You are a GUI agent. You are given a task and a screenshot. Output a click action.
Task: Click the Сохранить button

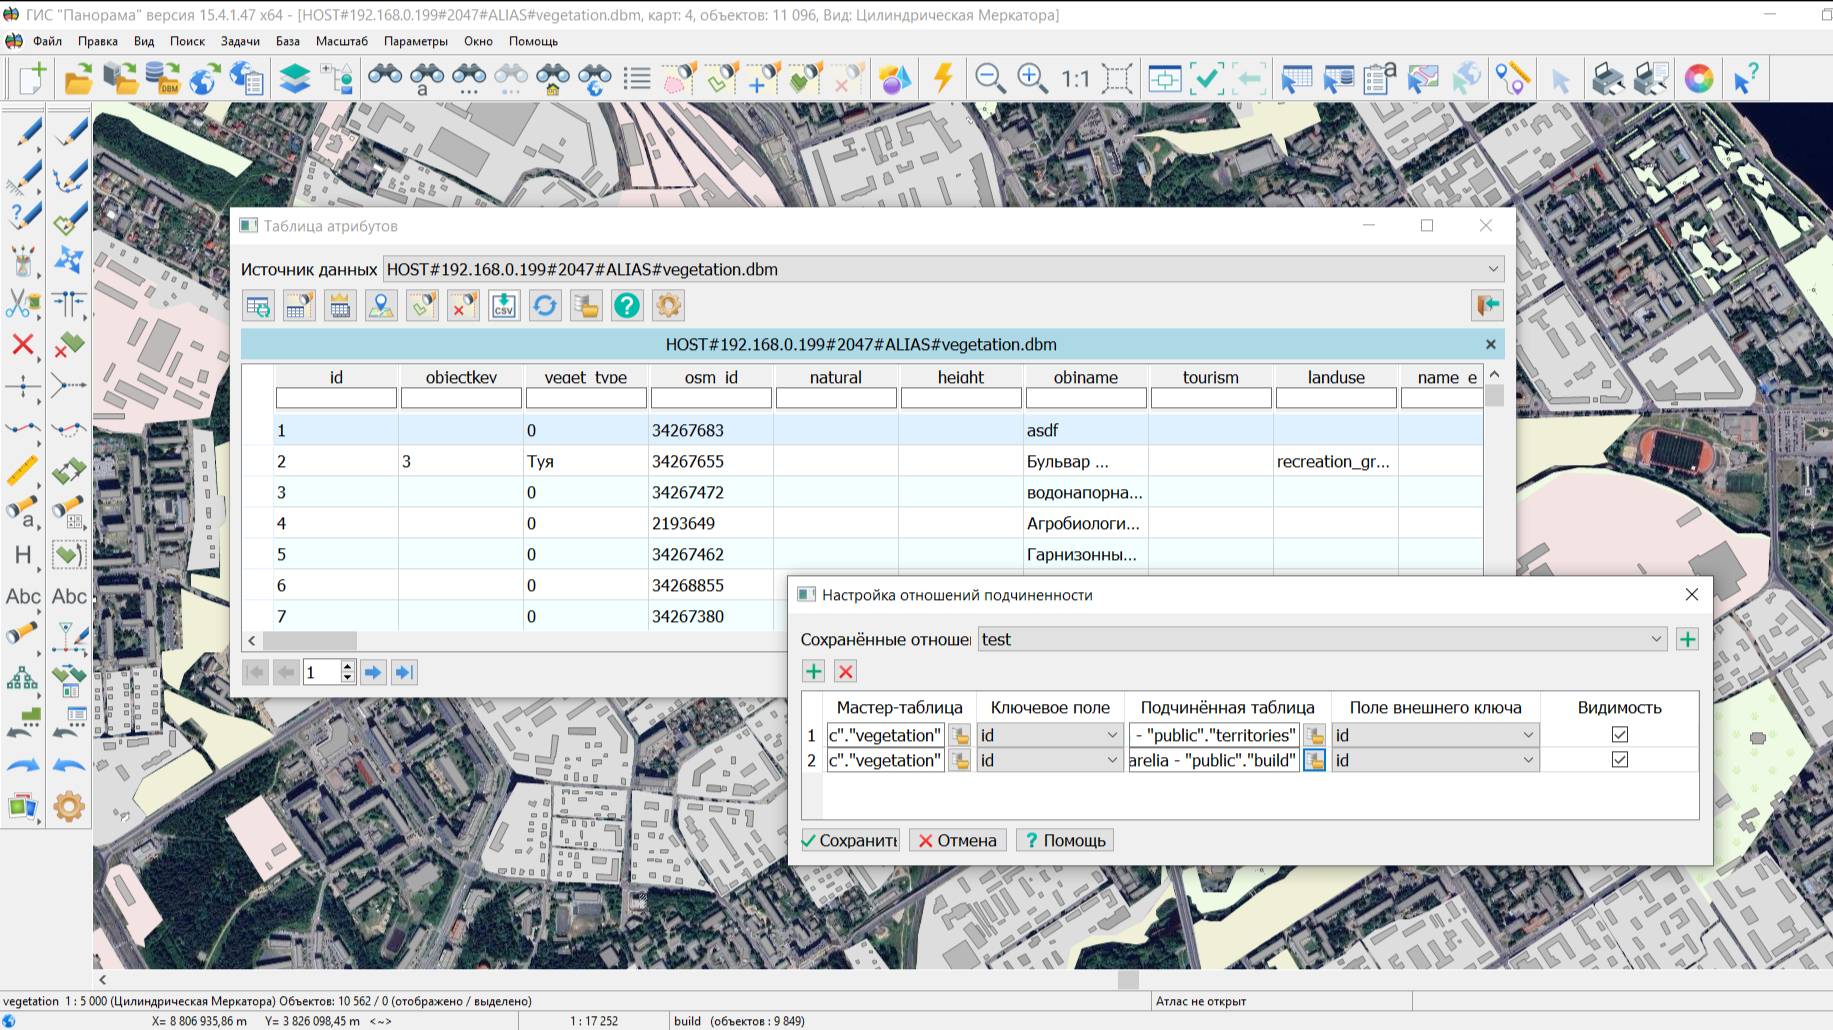coord(850,840)
